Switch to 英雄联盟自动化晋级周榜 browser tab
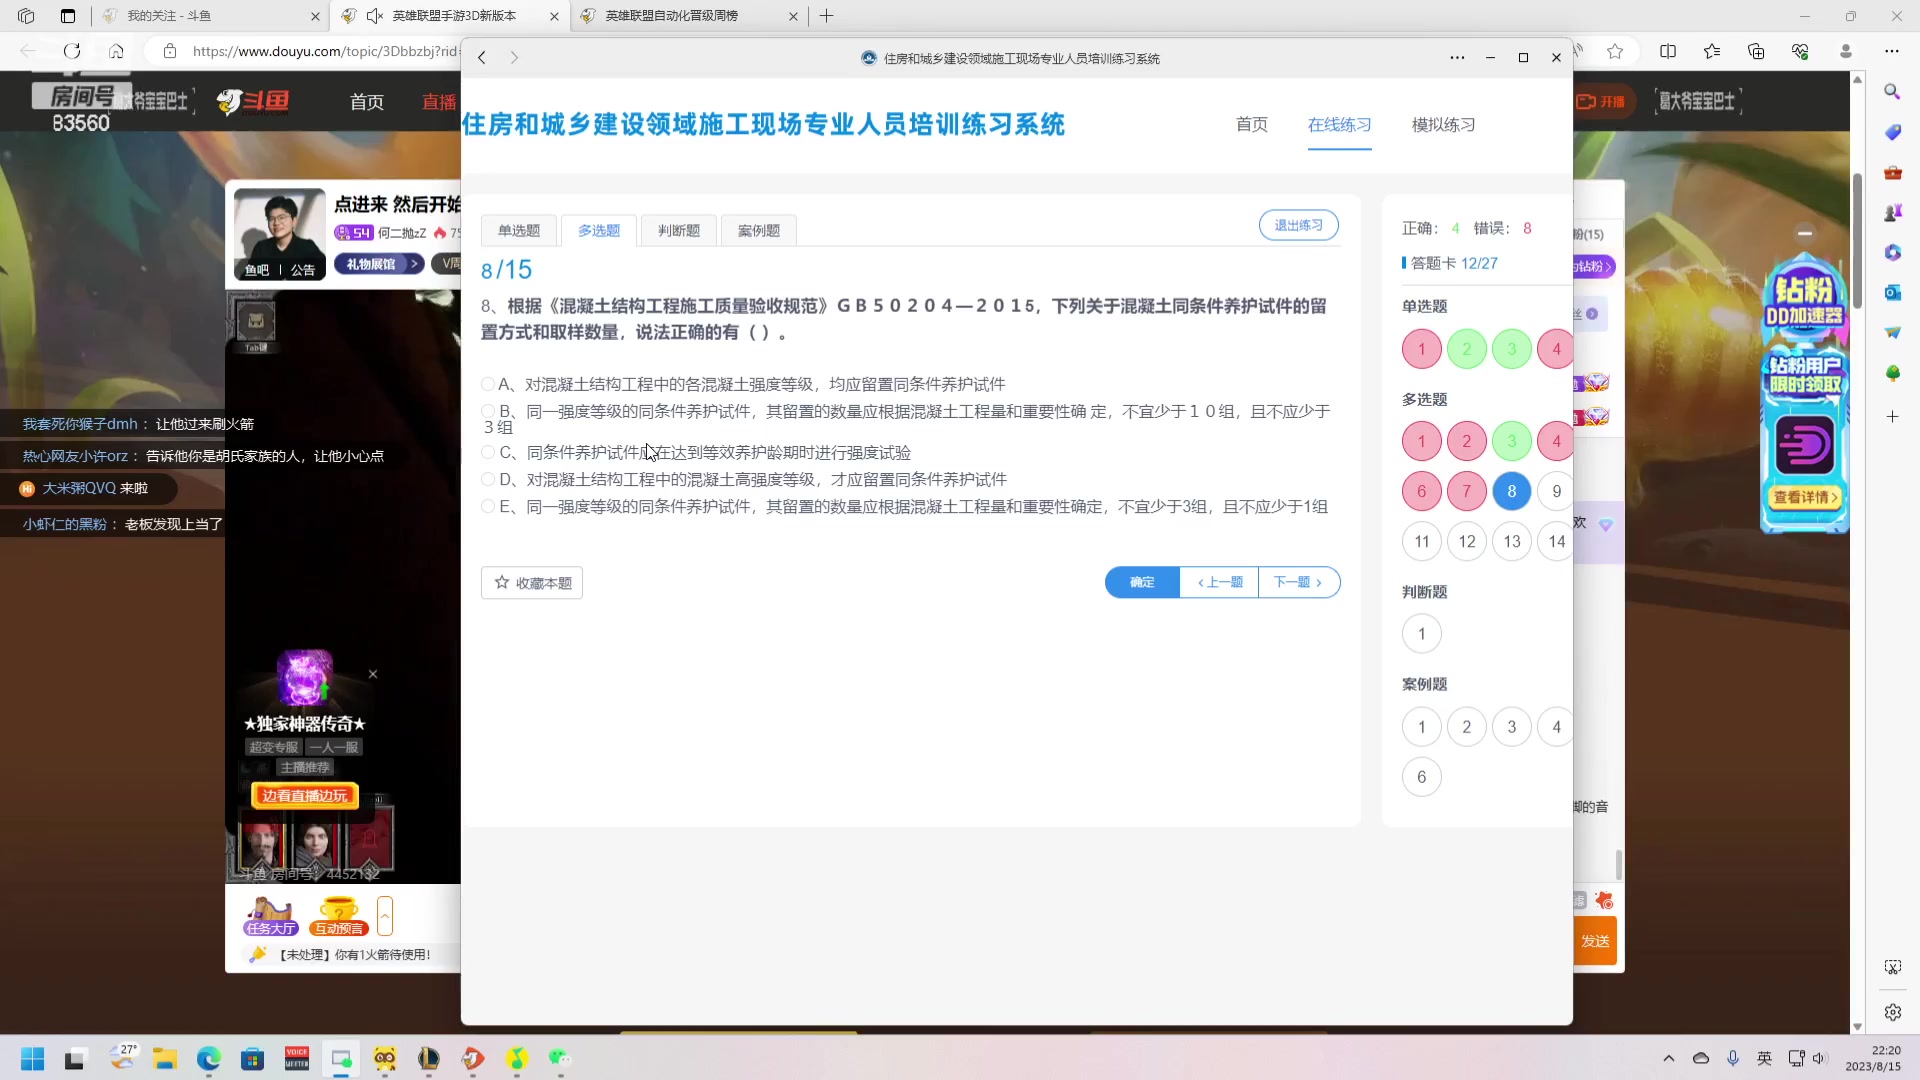Screen dimensions: 1920x1080 [x=689, y=16]
